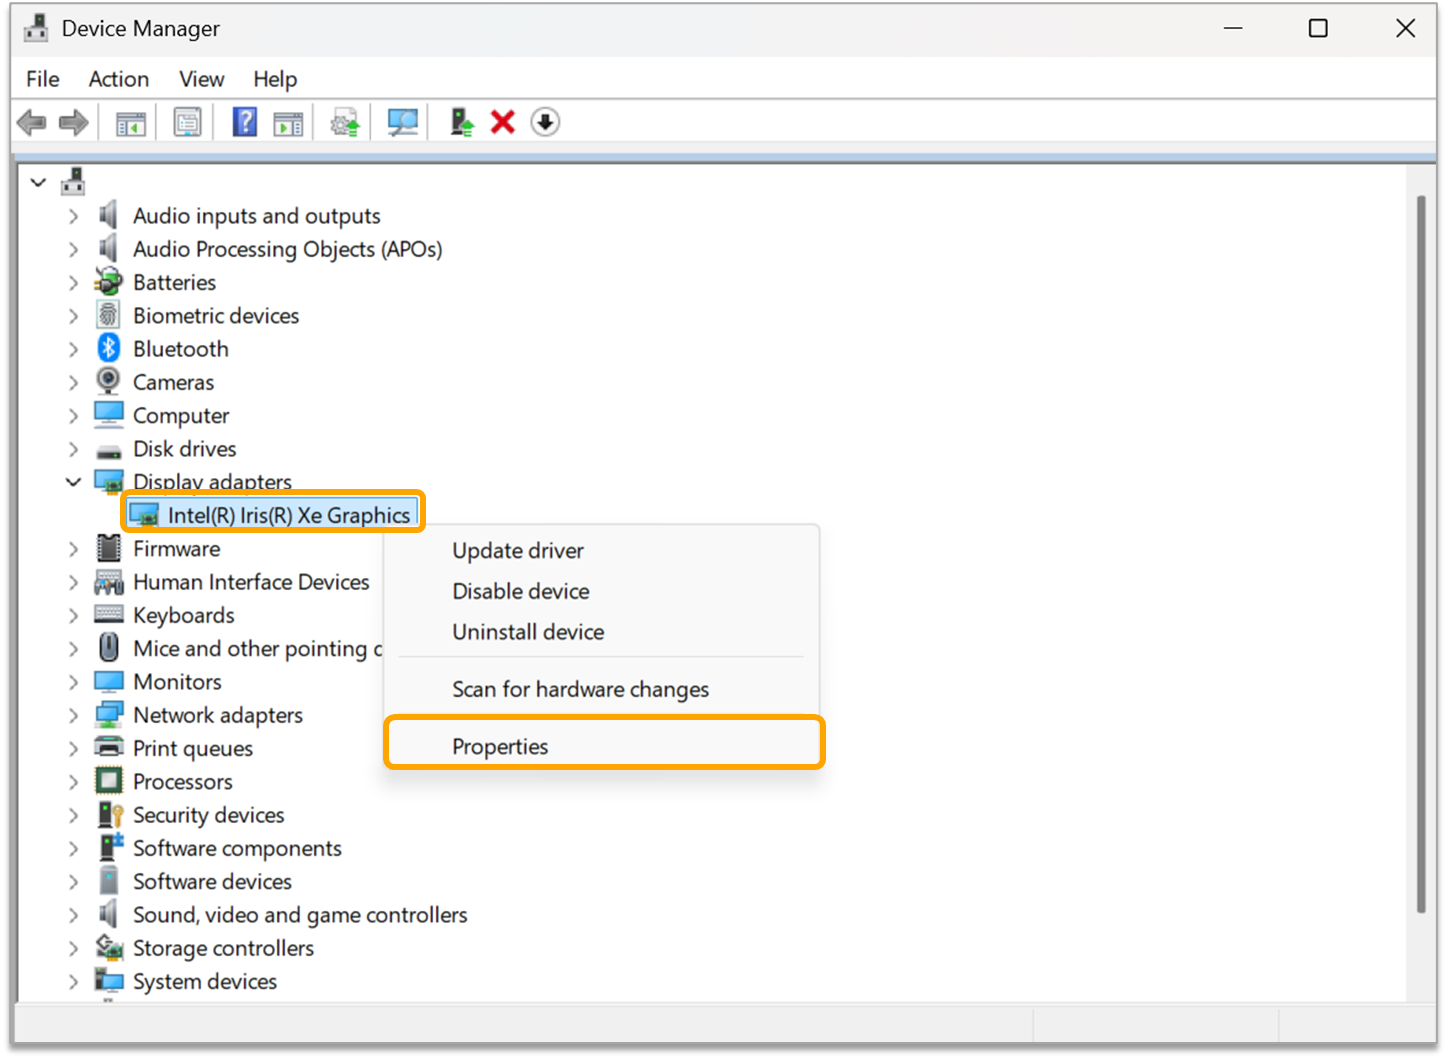
Task: Choose Properties from the context menu
Action: tap(500, 746)
